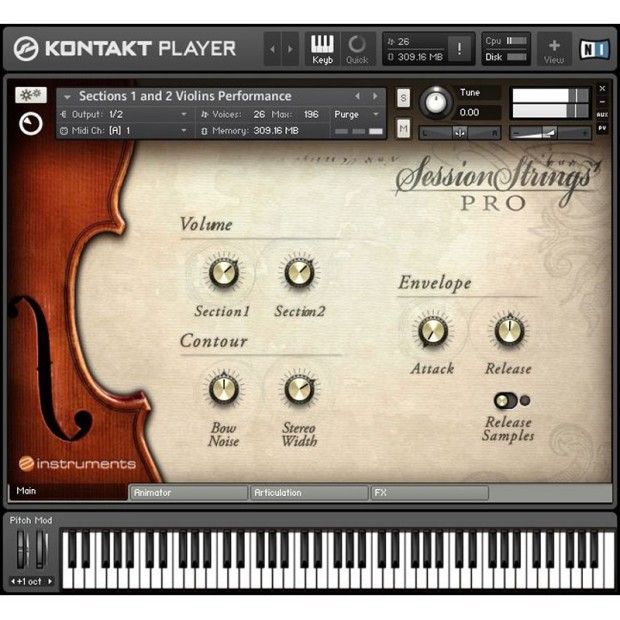The width and height of the screenshot is (620, 620).
Task: Click the Section2 volume knob
Action: [299, 273]
